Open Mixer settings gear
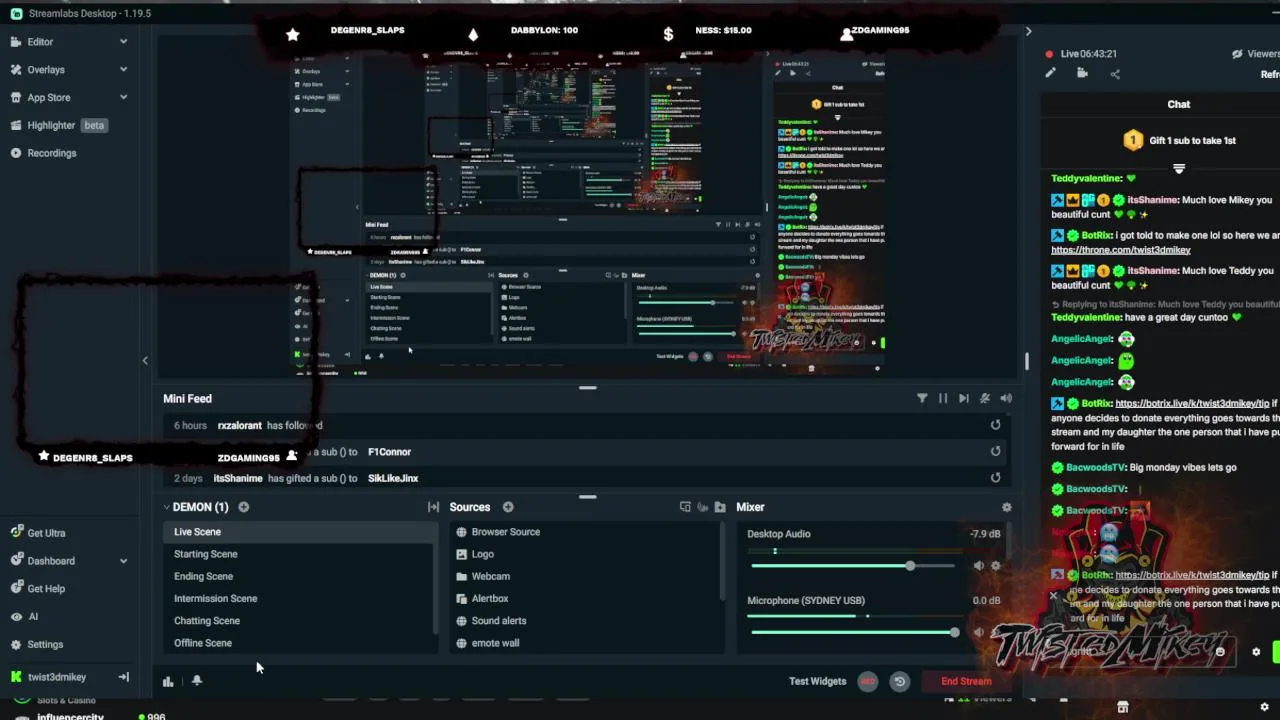The width and height of the screenshot is (1280, 720). click(x=1007, y=507)
